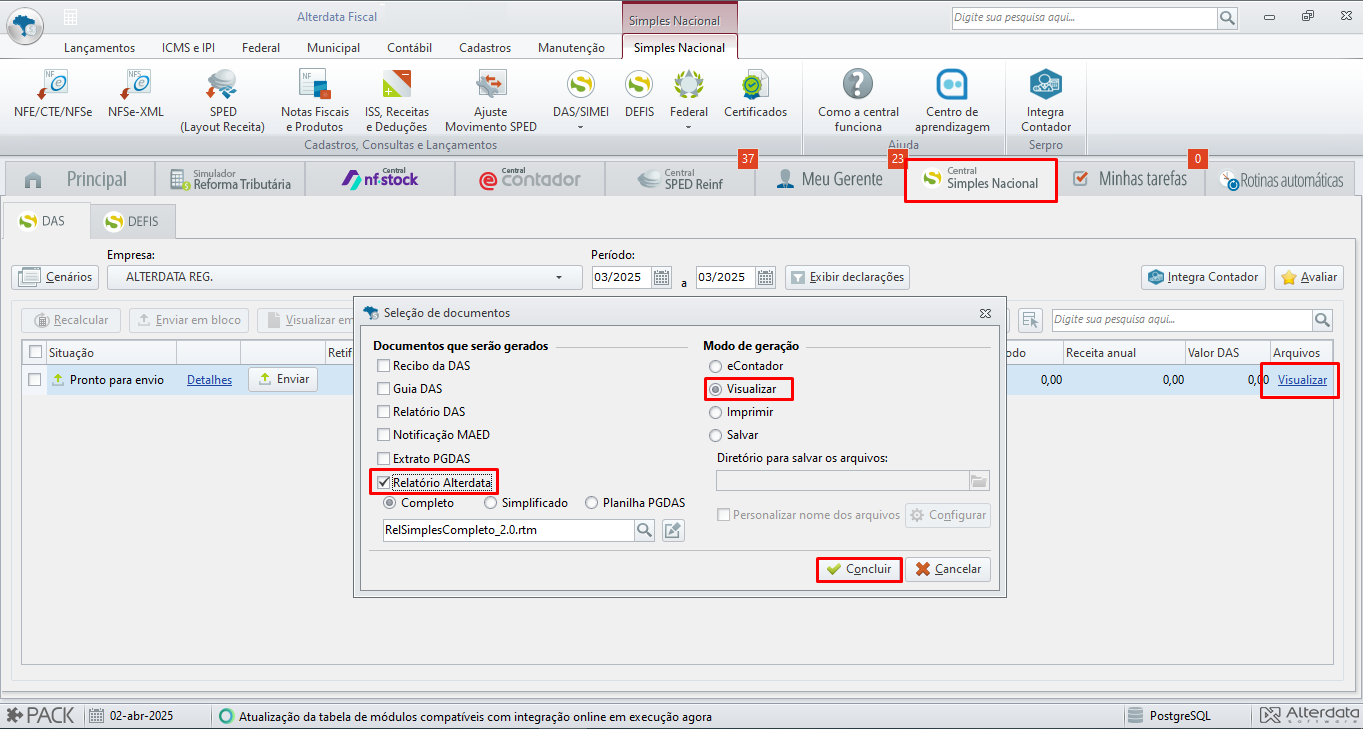Select the Visualizar radio in Modo de geração
This screenshot has height=729, width=1363.
pos(715,388)
